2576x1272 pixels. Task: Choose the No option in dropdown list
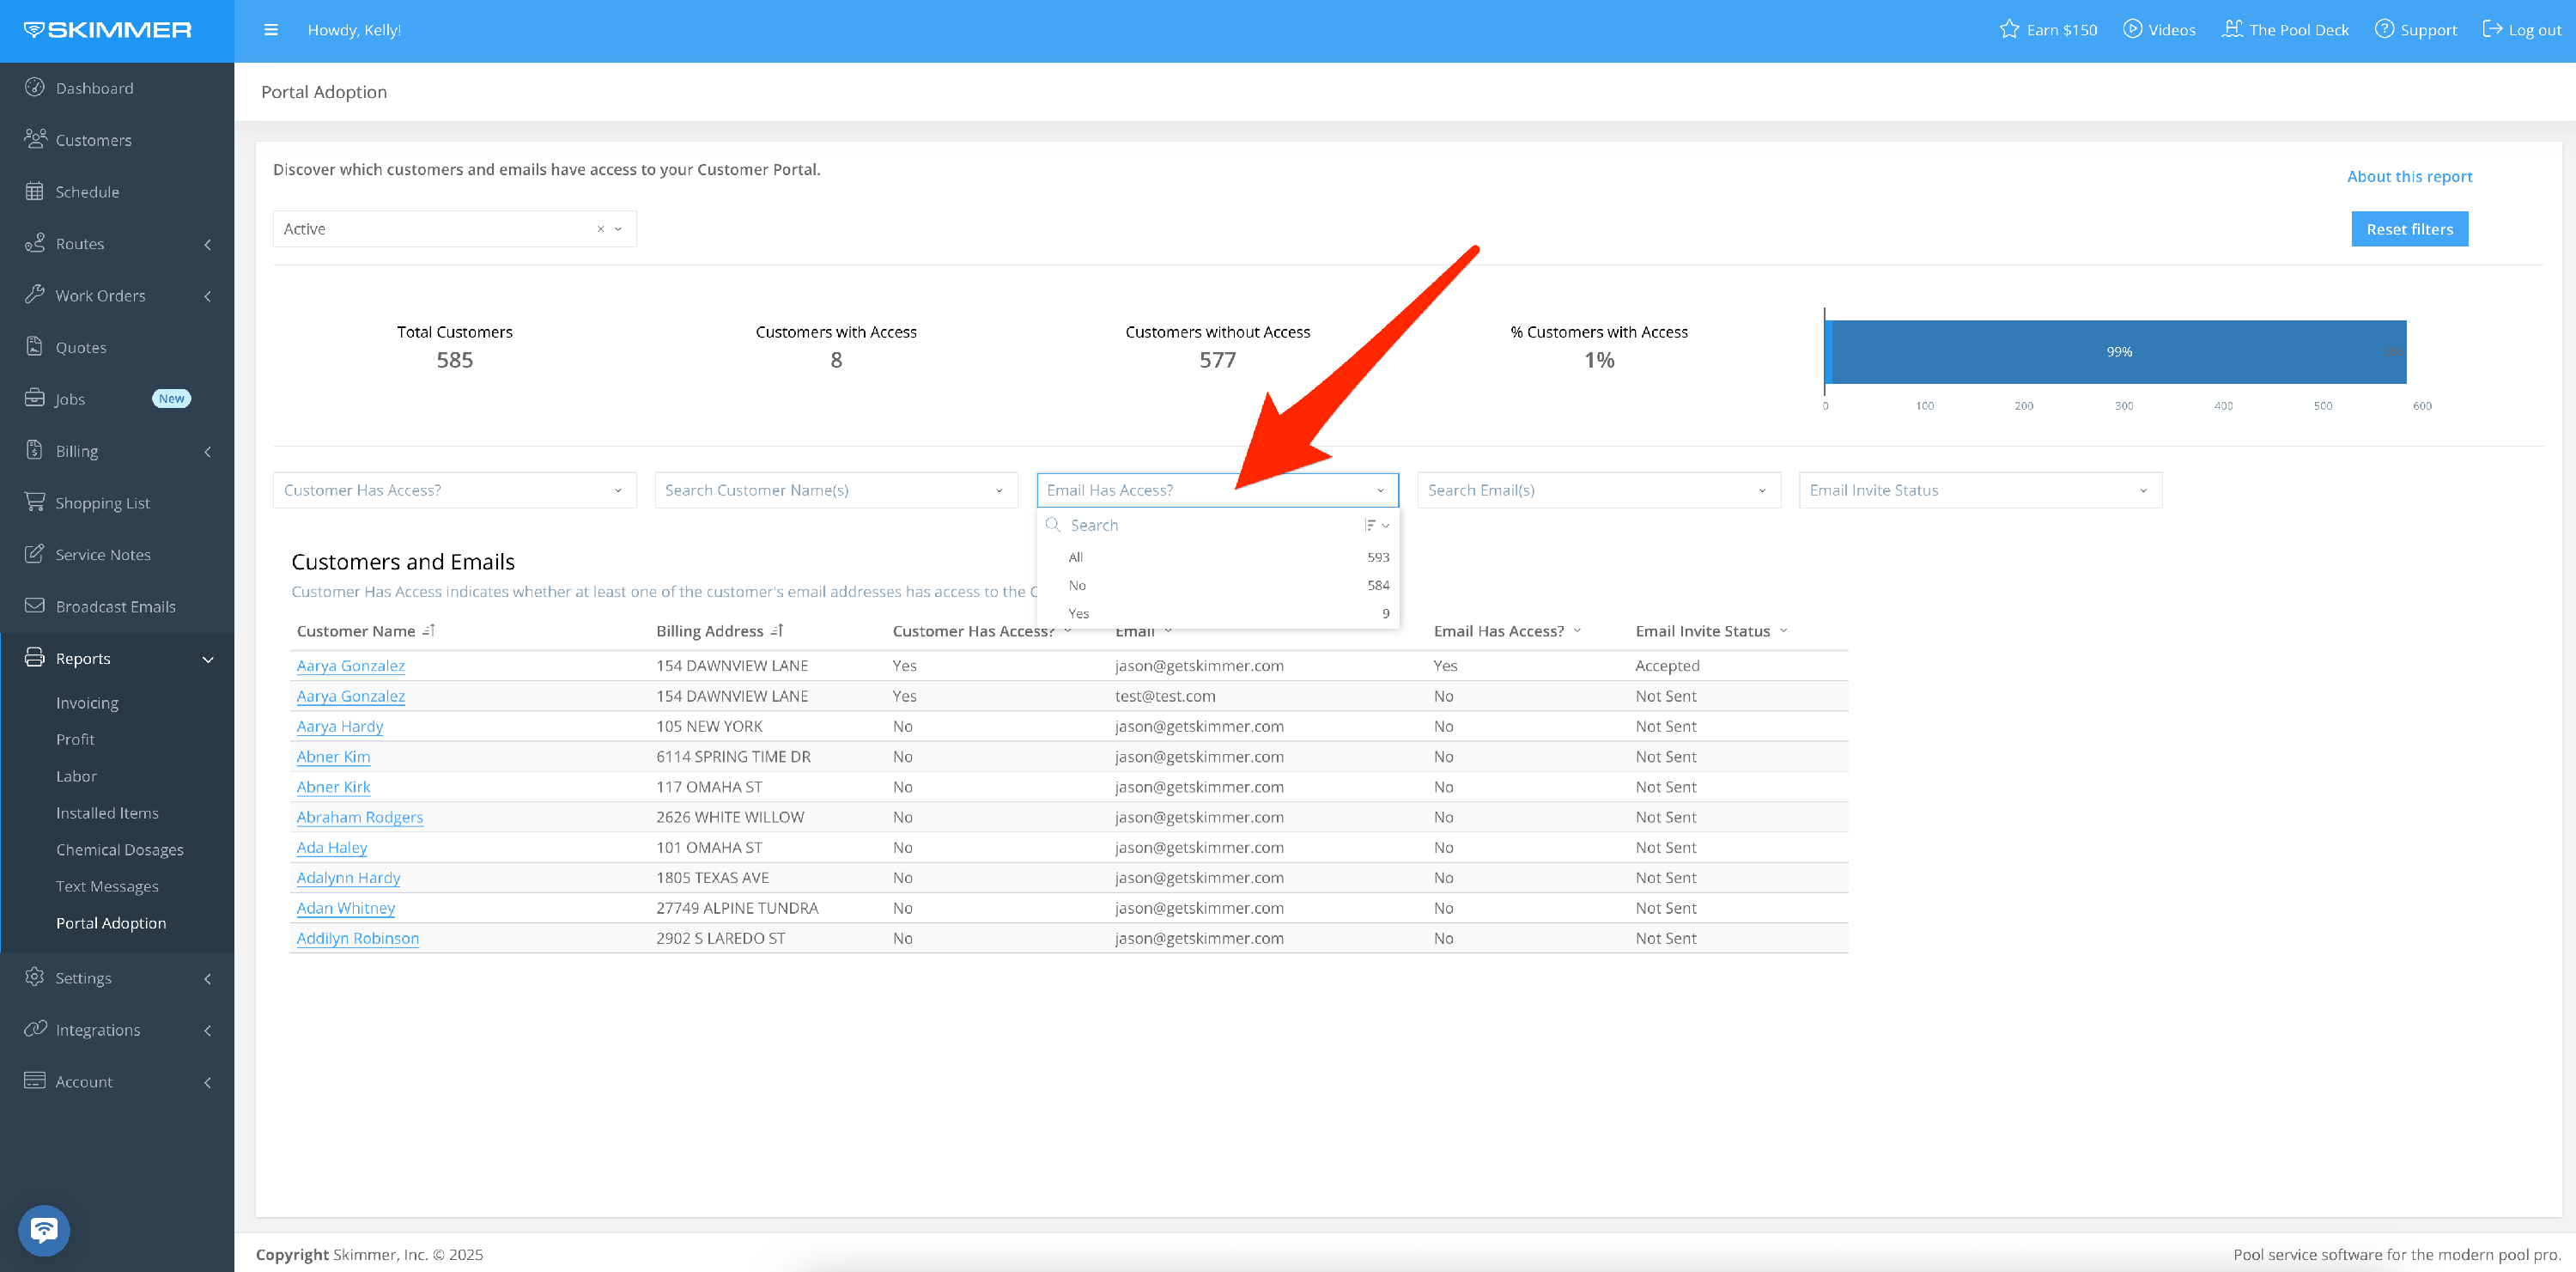coord(1077,585)
